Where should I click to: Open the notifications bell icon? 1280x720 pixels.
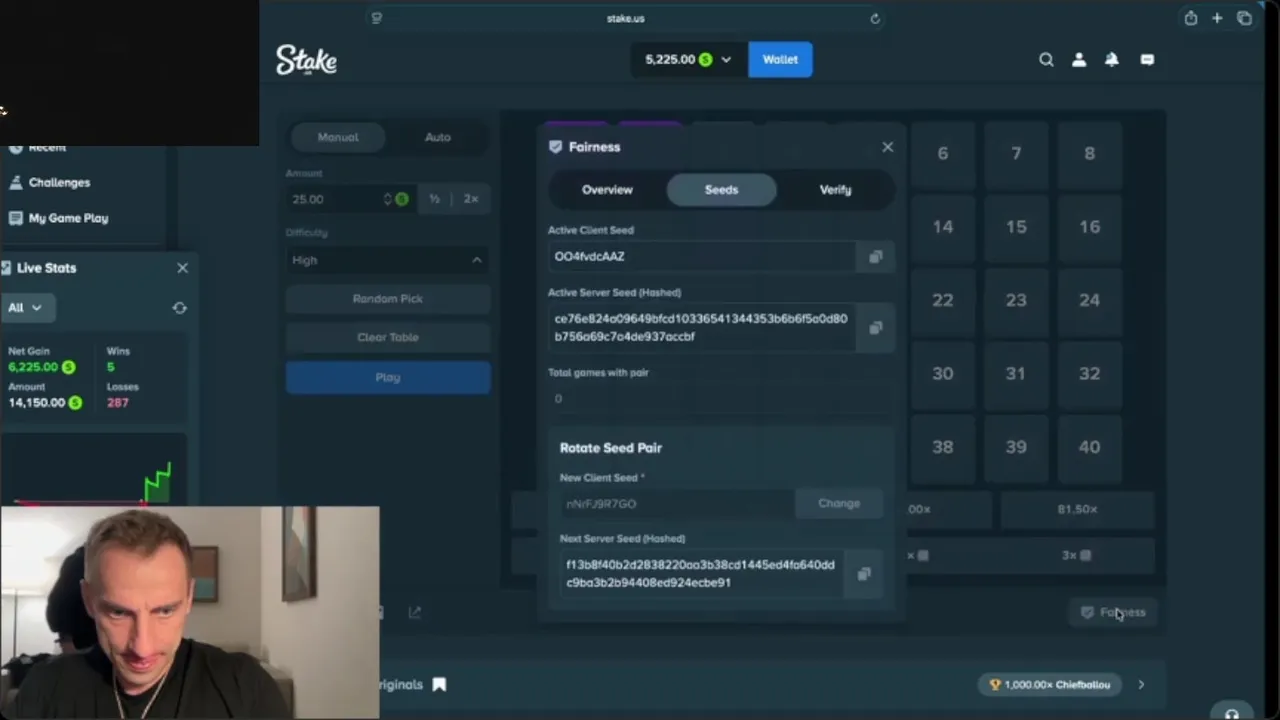pos(1112,60)
